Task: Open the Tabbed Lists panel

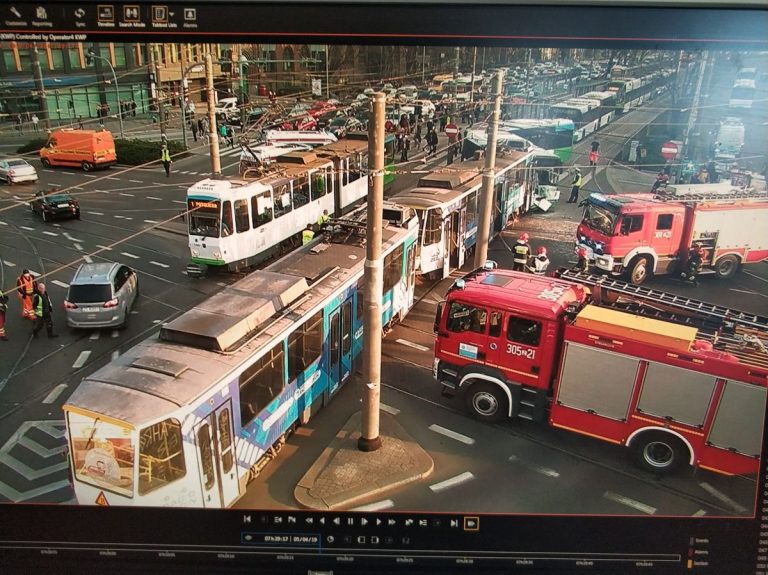Action: click(160, 14)
